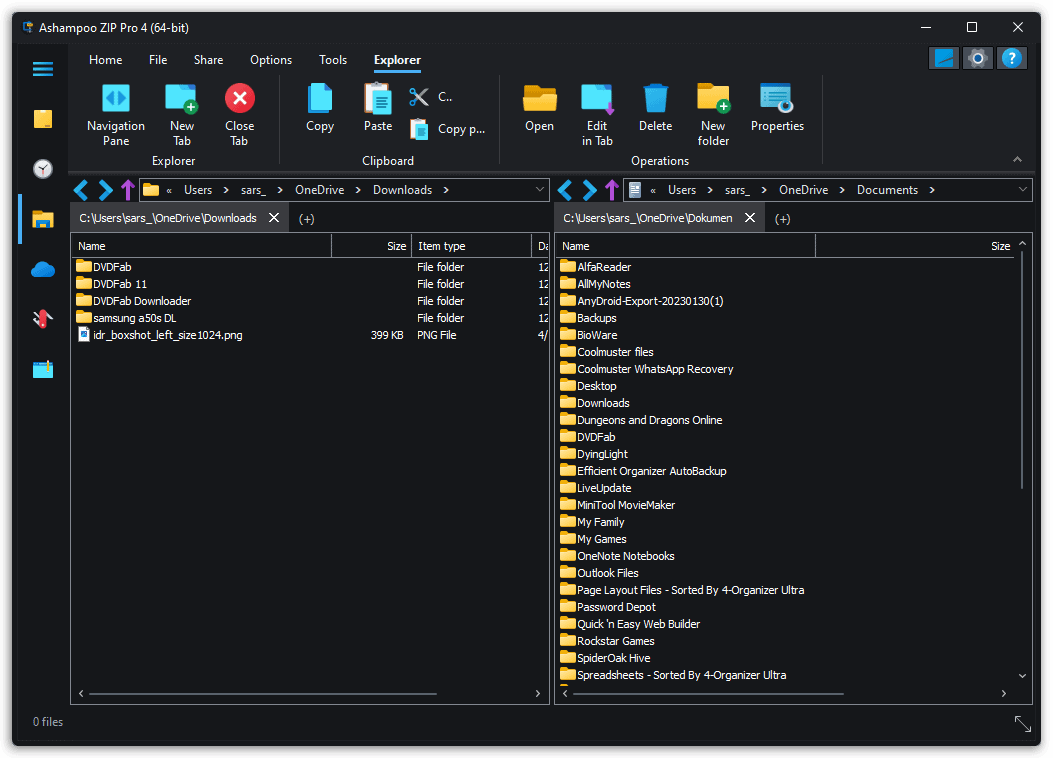This screenshot has width=1053, height=758.
Task: Expand chevron after OneDrive in left path
Action: click(358, 190)
